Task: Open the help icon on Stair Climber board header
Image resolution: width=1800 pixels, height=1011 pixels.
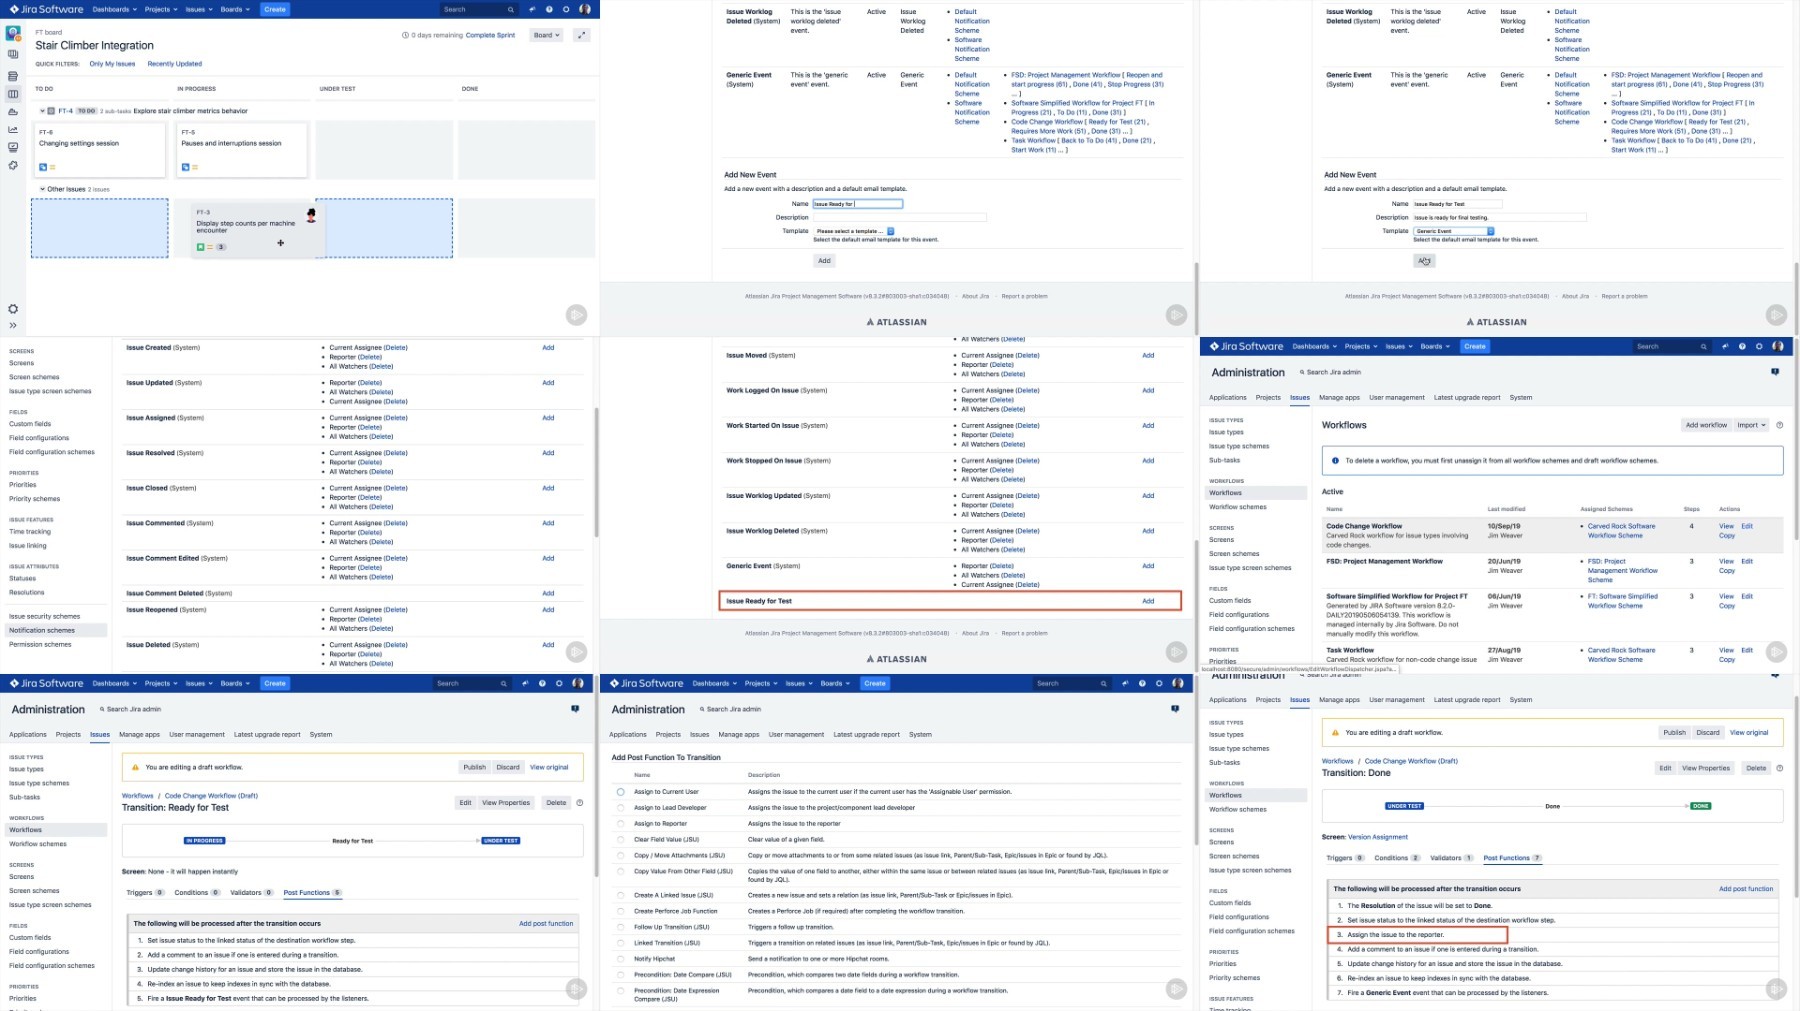Action: (549, 9)
